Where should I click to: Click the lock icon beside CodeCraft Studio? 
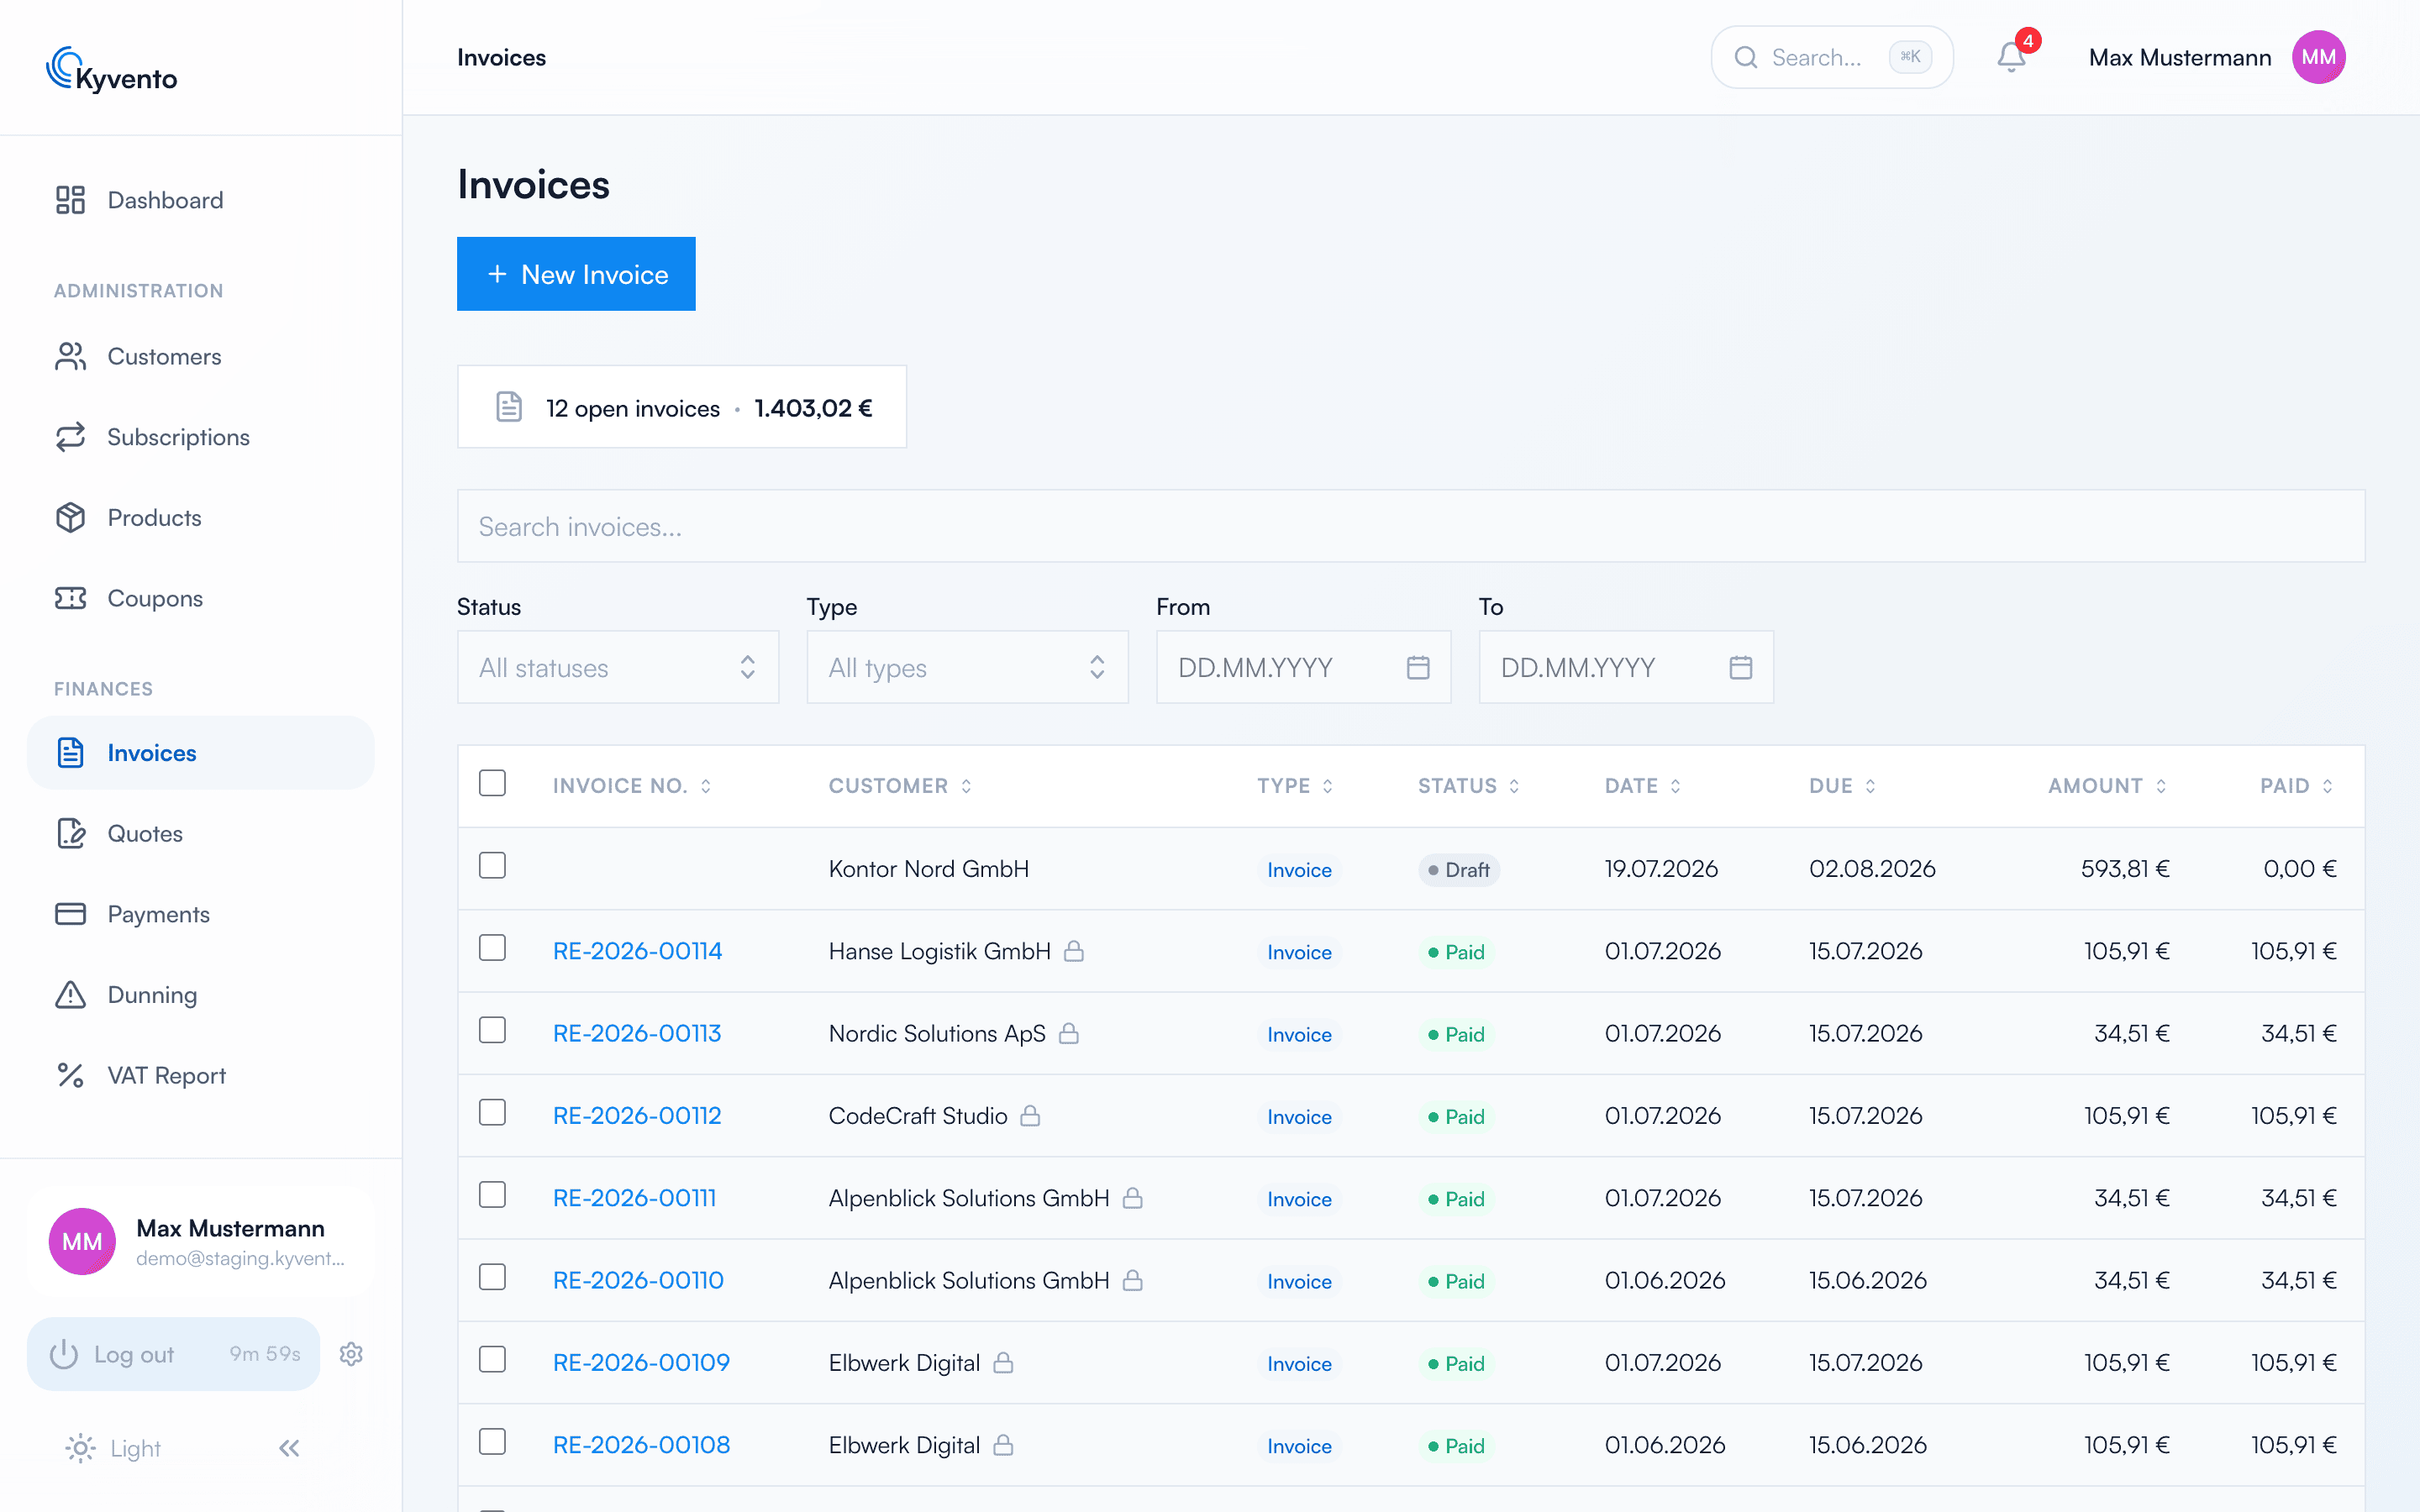pyautogui.click(x=1030, y=1116)
